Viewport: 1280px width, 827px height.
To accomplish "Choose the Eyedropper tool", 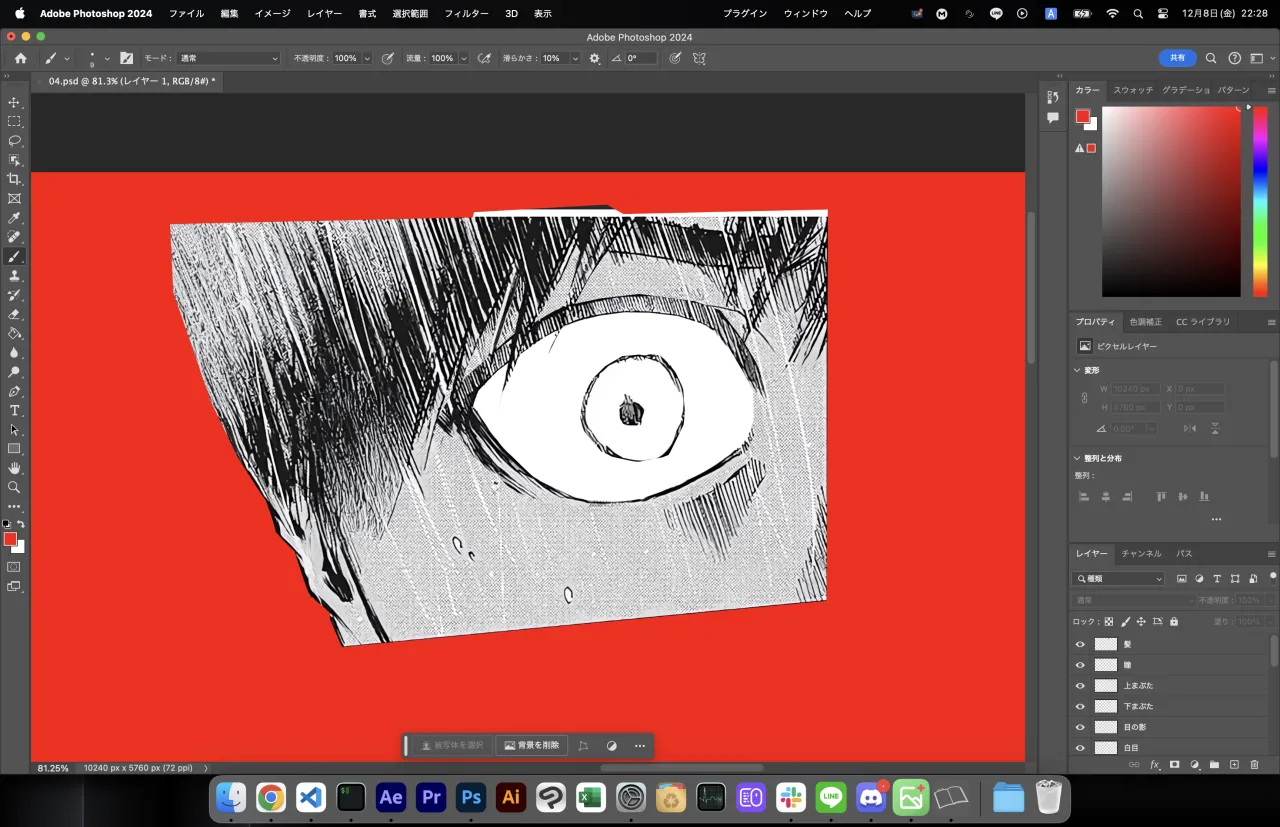I will click(x=14, y=218).
